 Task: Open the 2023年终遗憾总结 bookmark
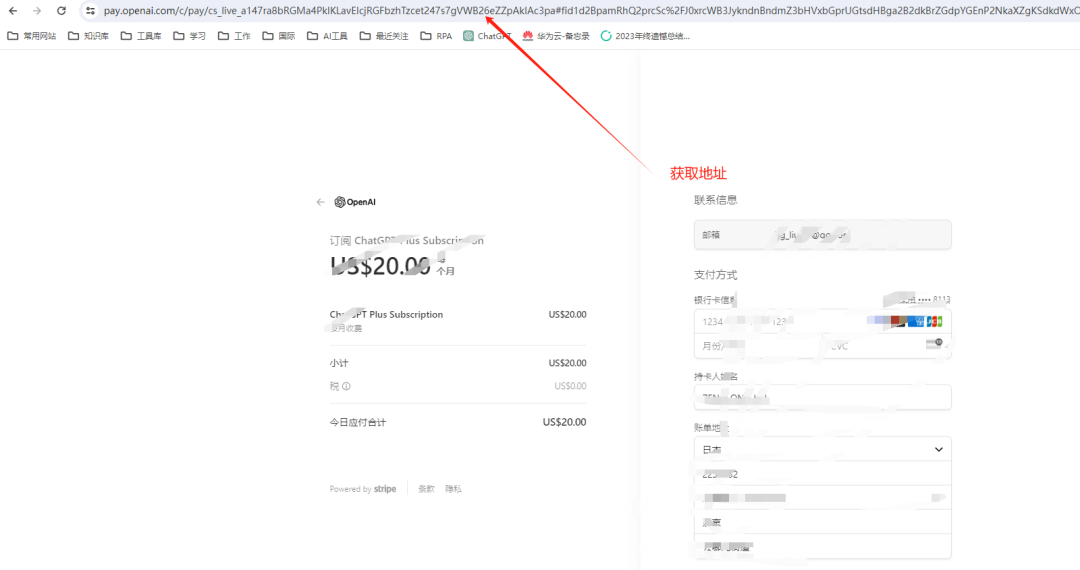point(645,36)
